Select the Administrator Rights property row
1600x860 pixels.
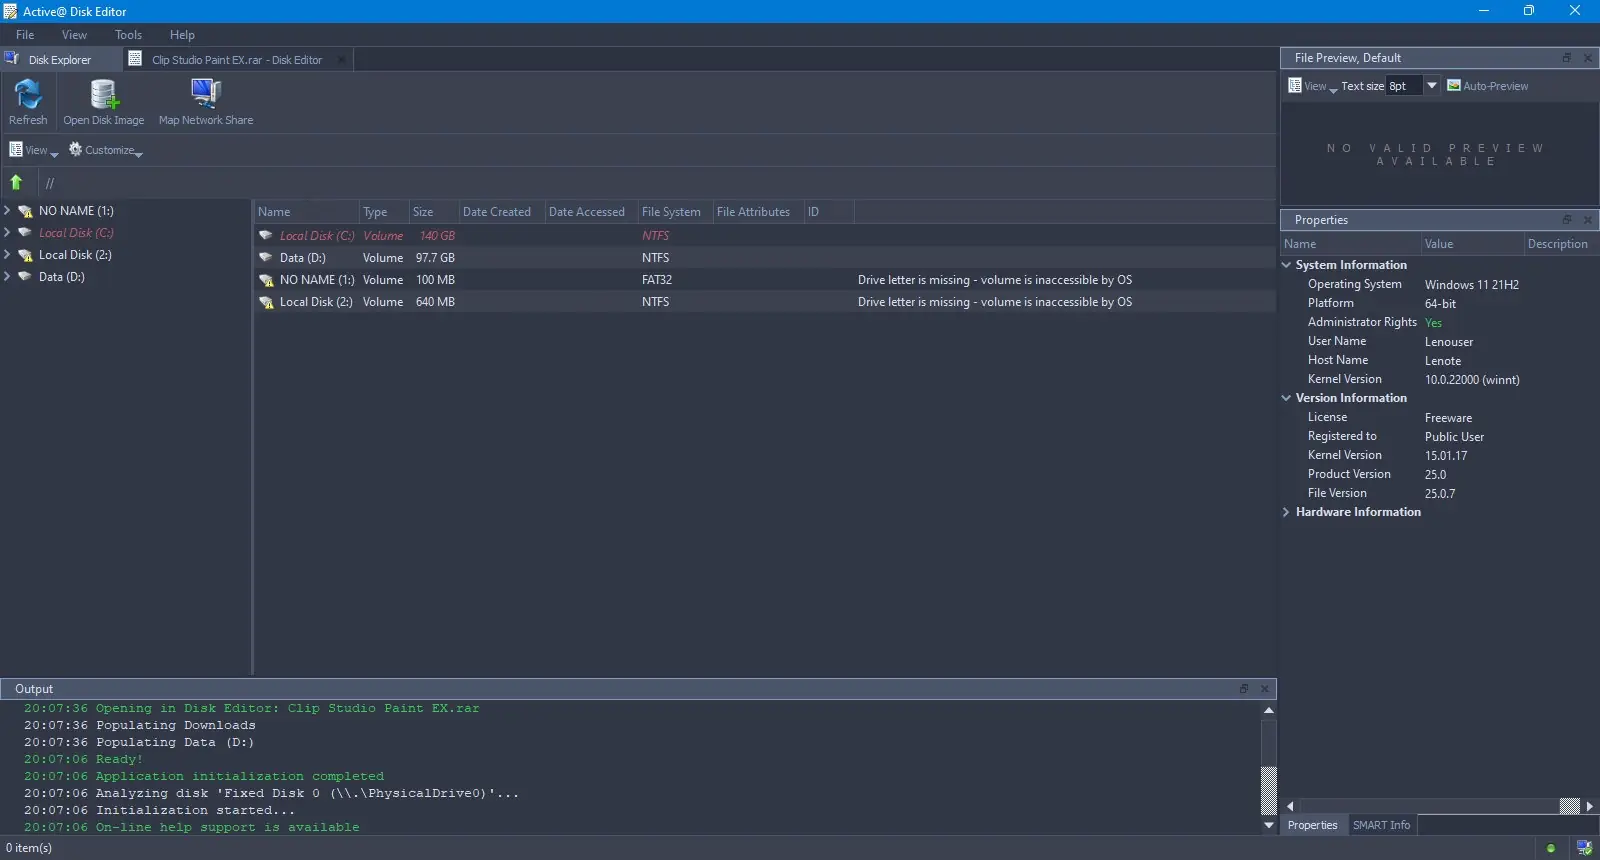coord(1438,322)
